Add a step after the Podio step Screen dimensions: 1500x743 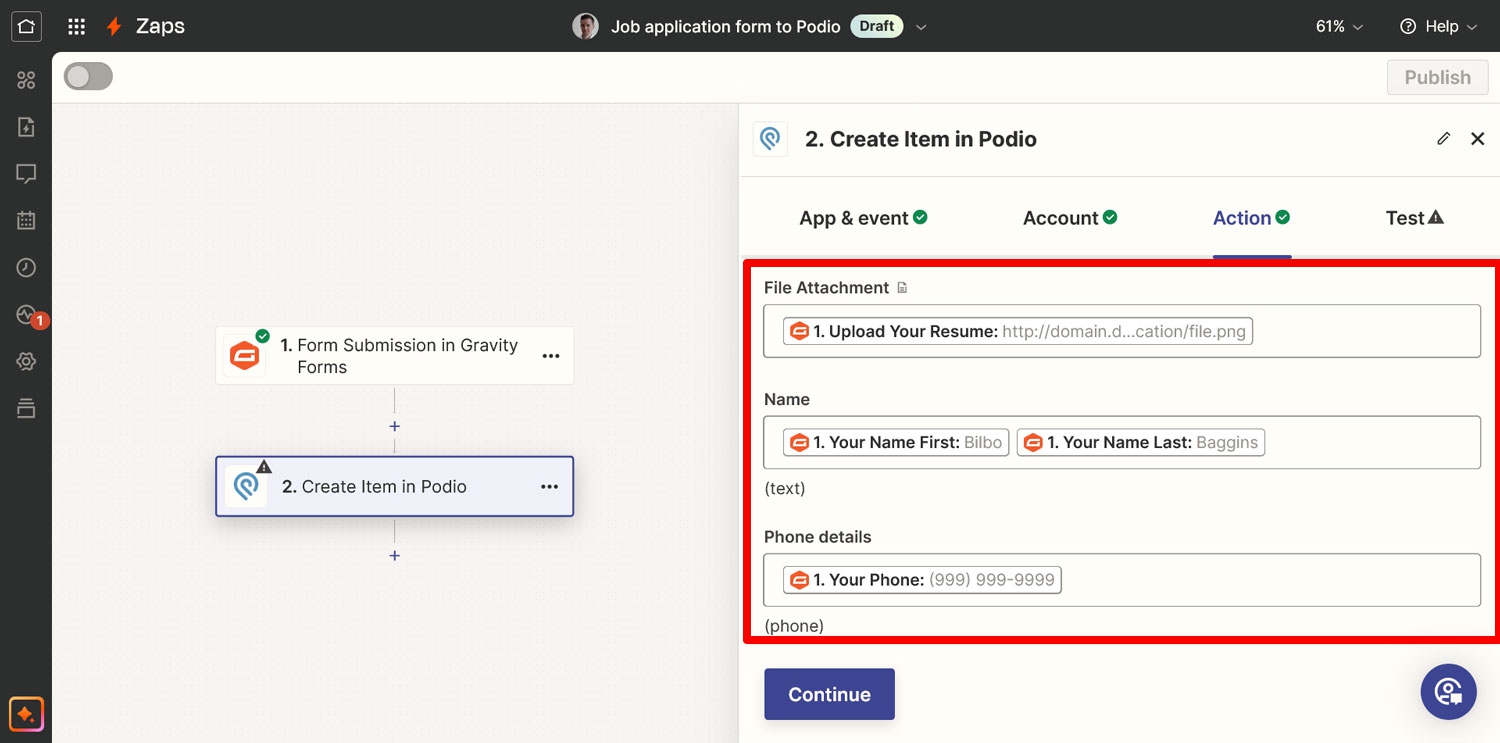(x=394, y=555)
